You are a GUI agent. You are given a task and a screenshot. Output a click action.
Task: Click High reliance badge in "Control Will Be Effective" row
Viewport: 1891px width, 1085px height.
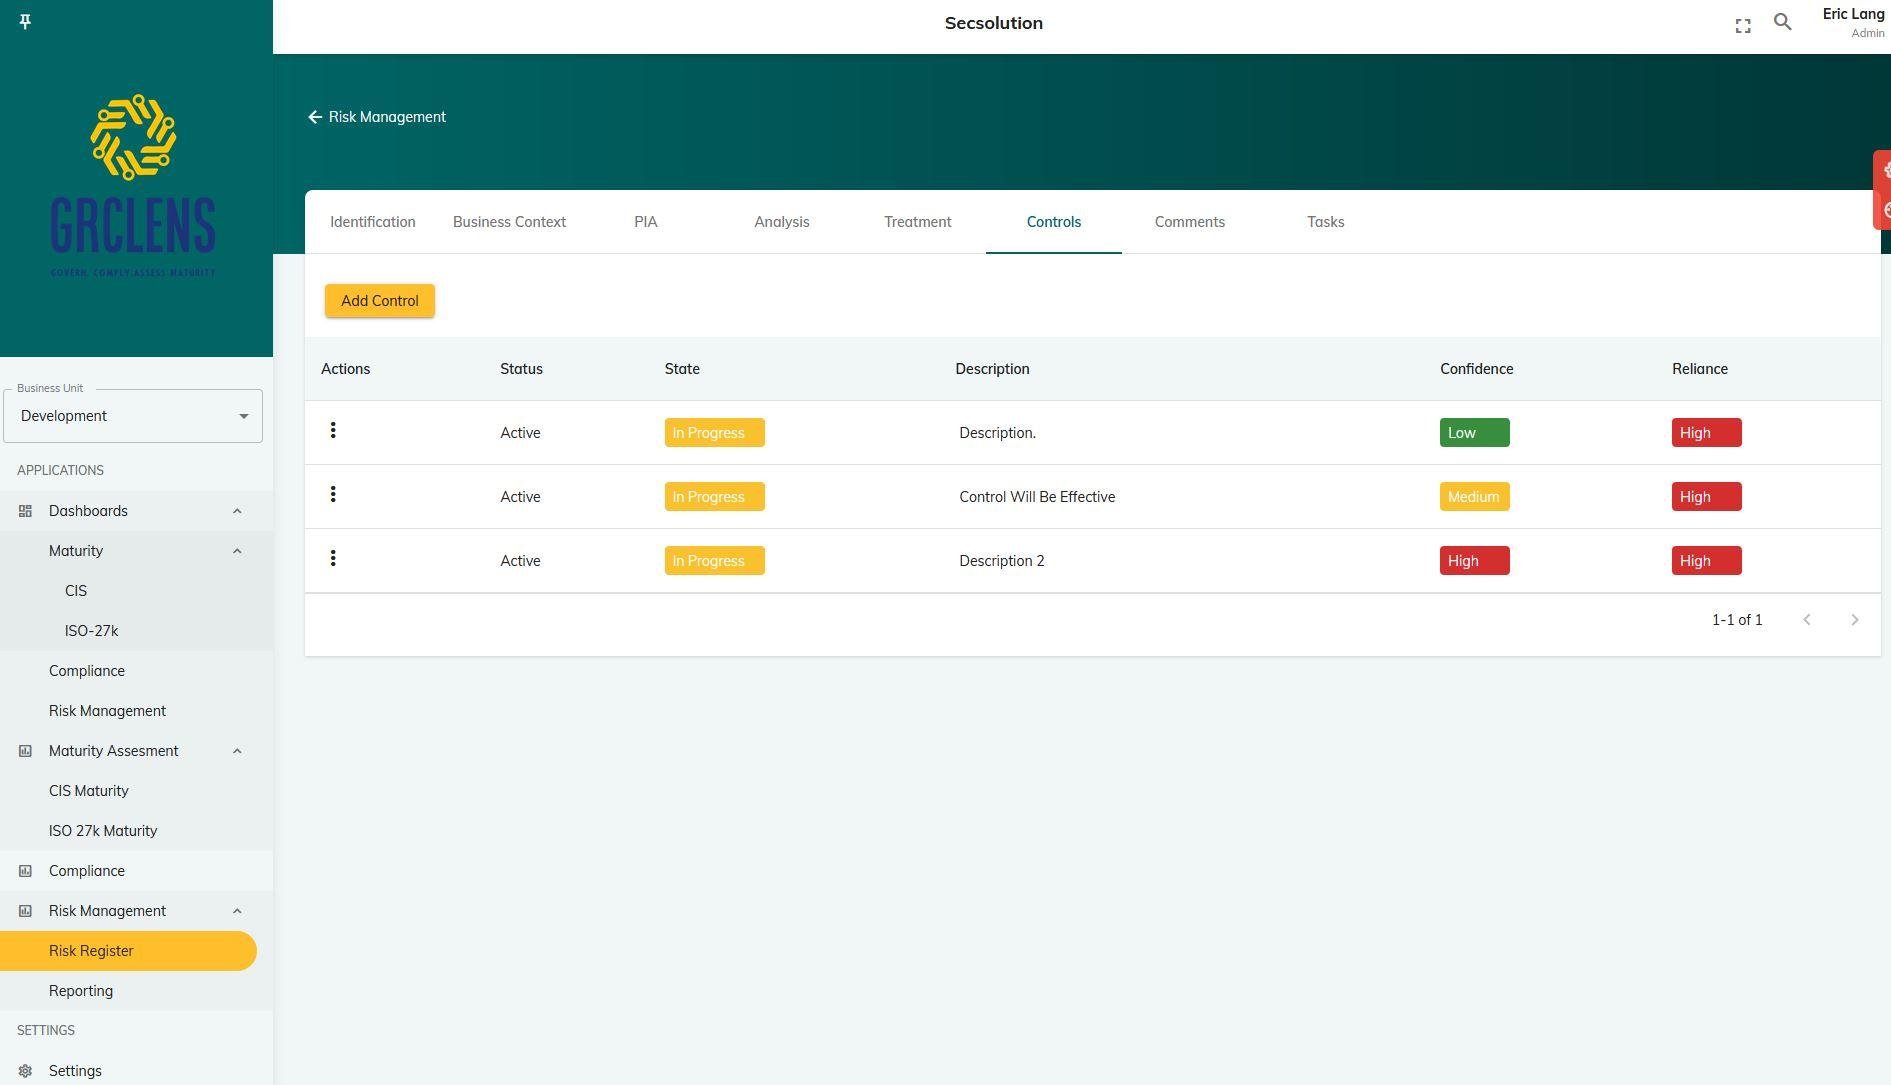(1707, 497)
